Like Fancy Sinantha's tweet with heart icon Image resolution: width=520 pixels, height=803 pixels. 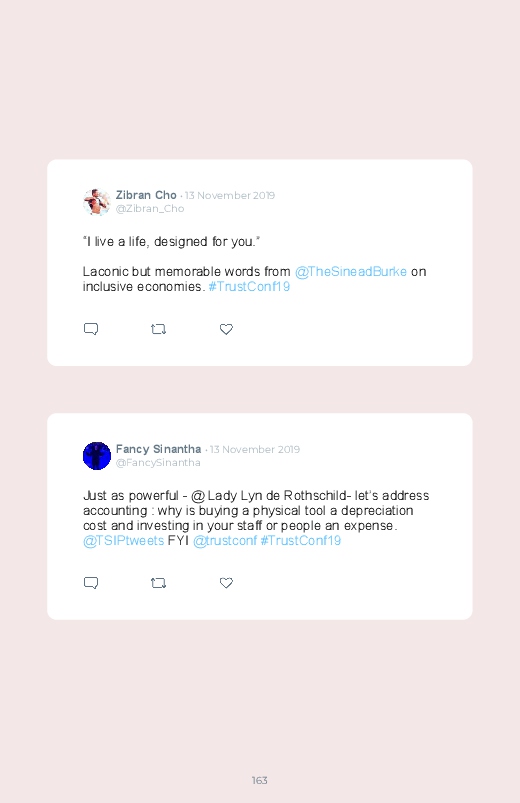pyautogui.click(x=226, y=583)
